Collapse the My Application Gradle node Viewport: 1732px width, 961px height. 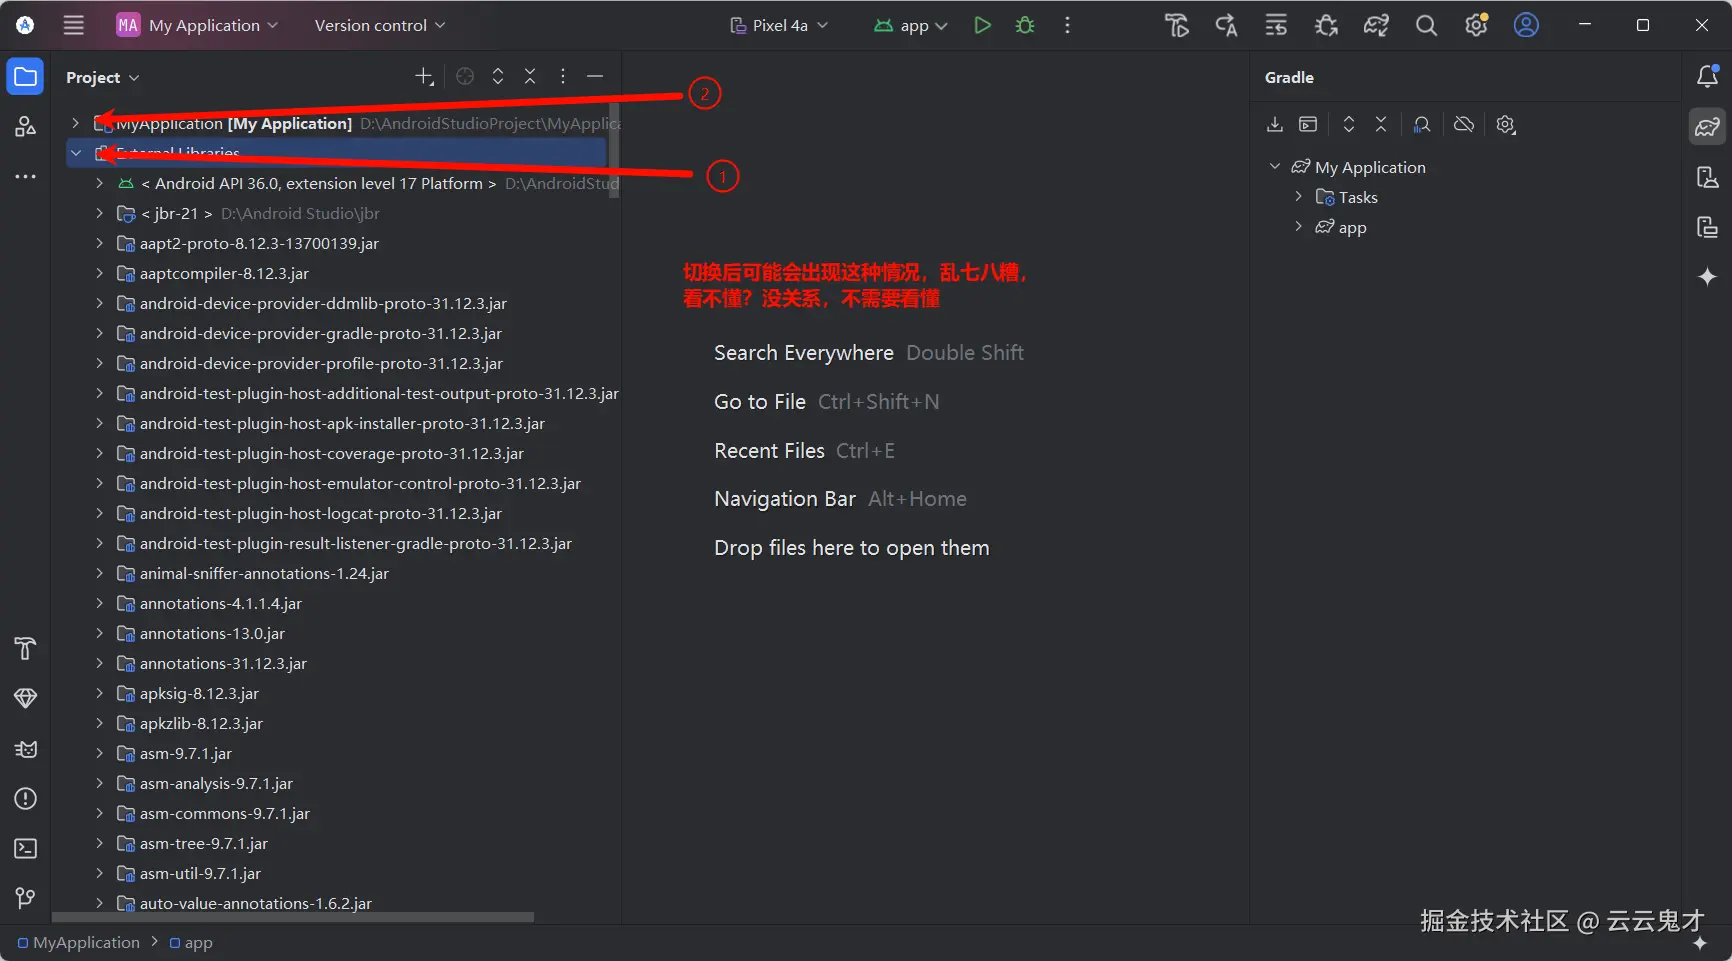(1275, 166)
